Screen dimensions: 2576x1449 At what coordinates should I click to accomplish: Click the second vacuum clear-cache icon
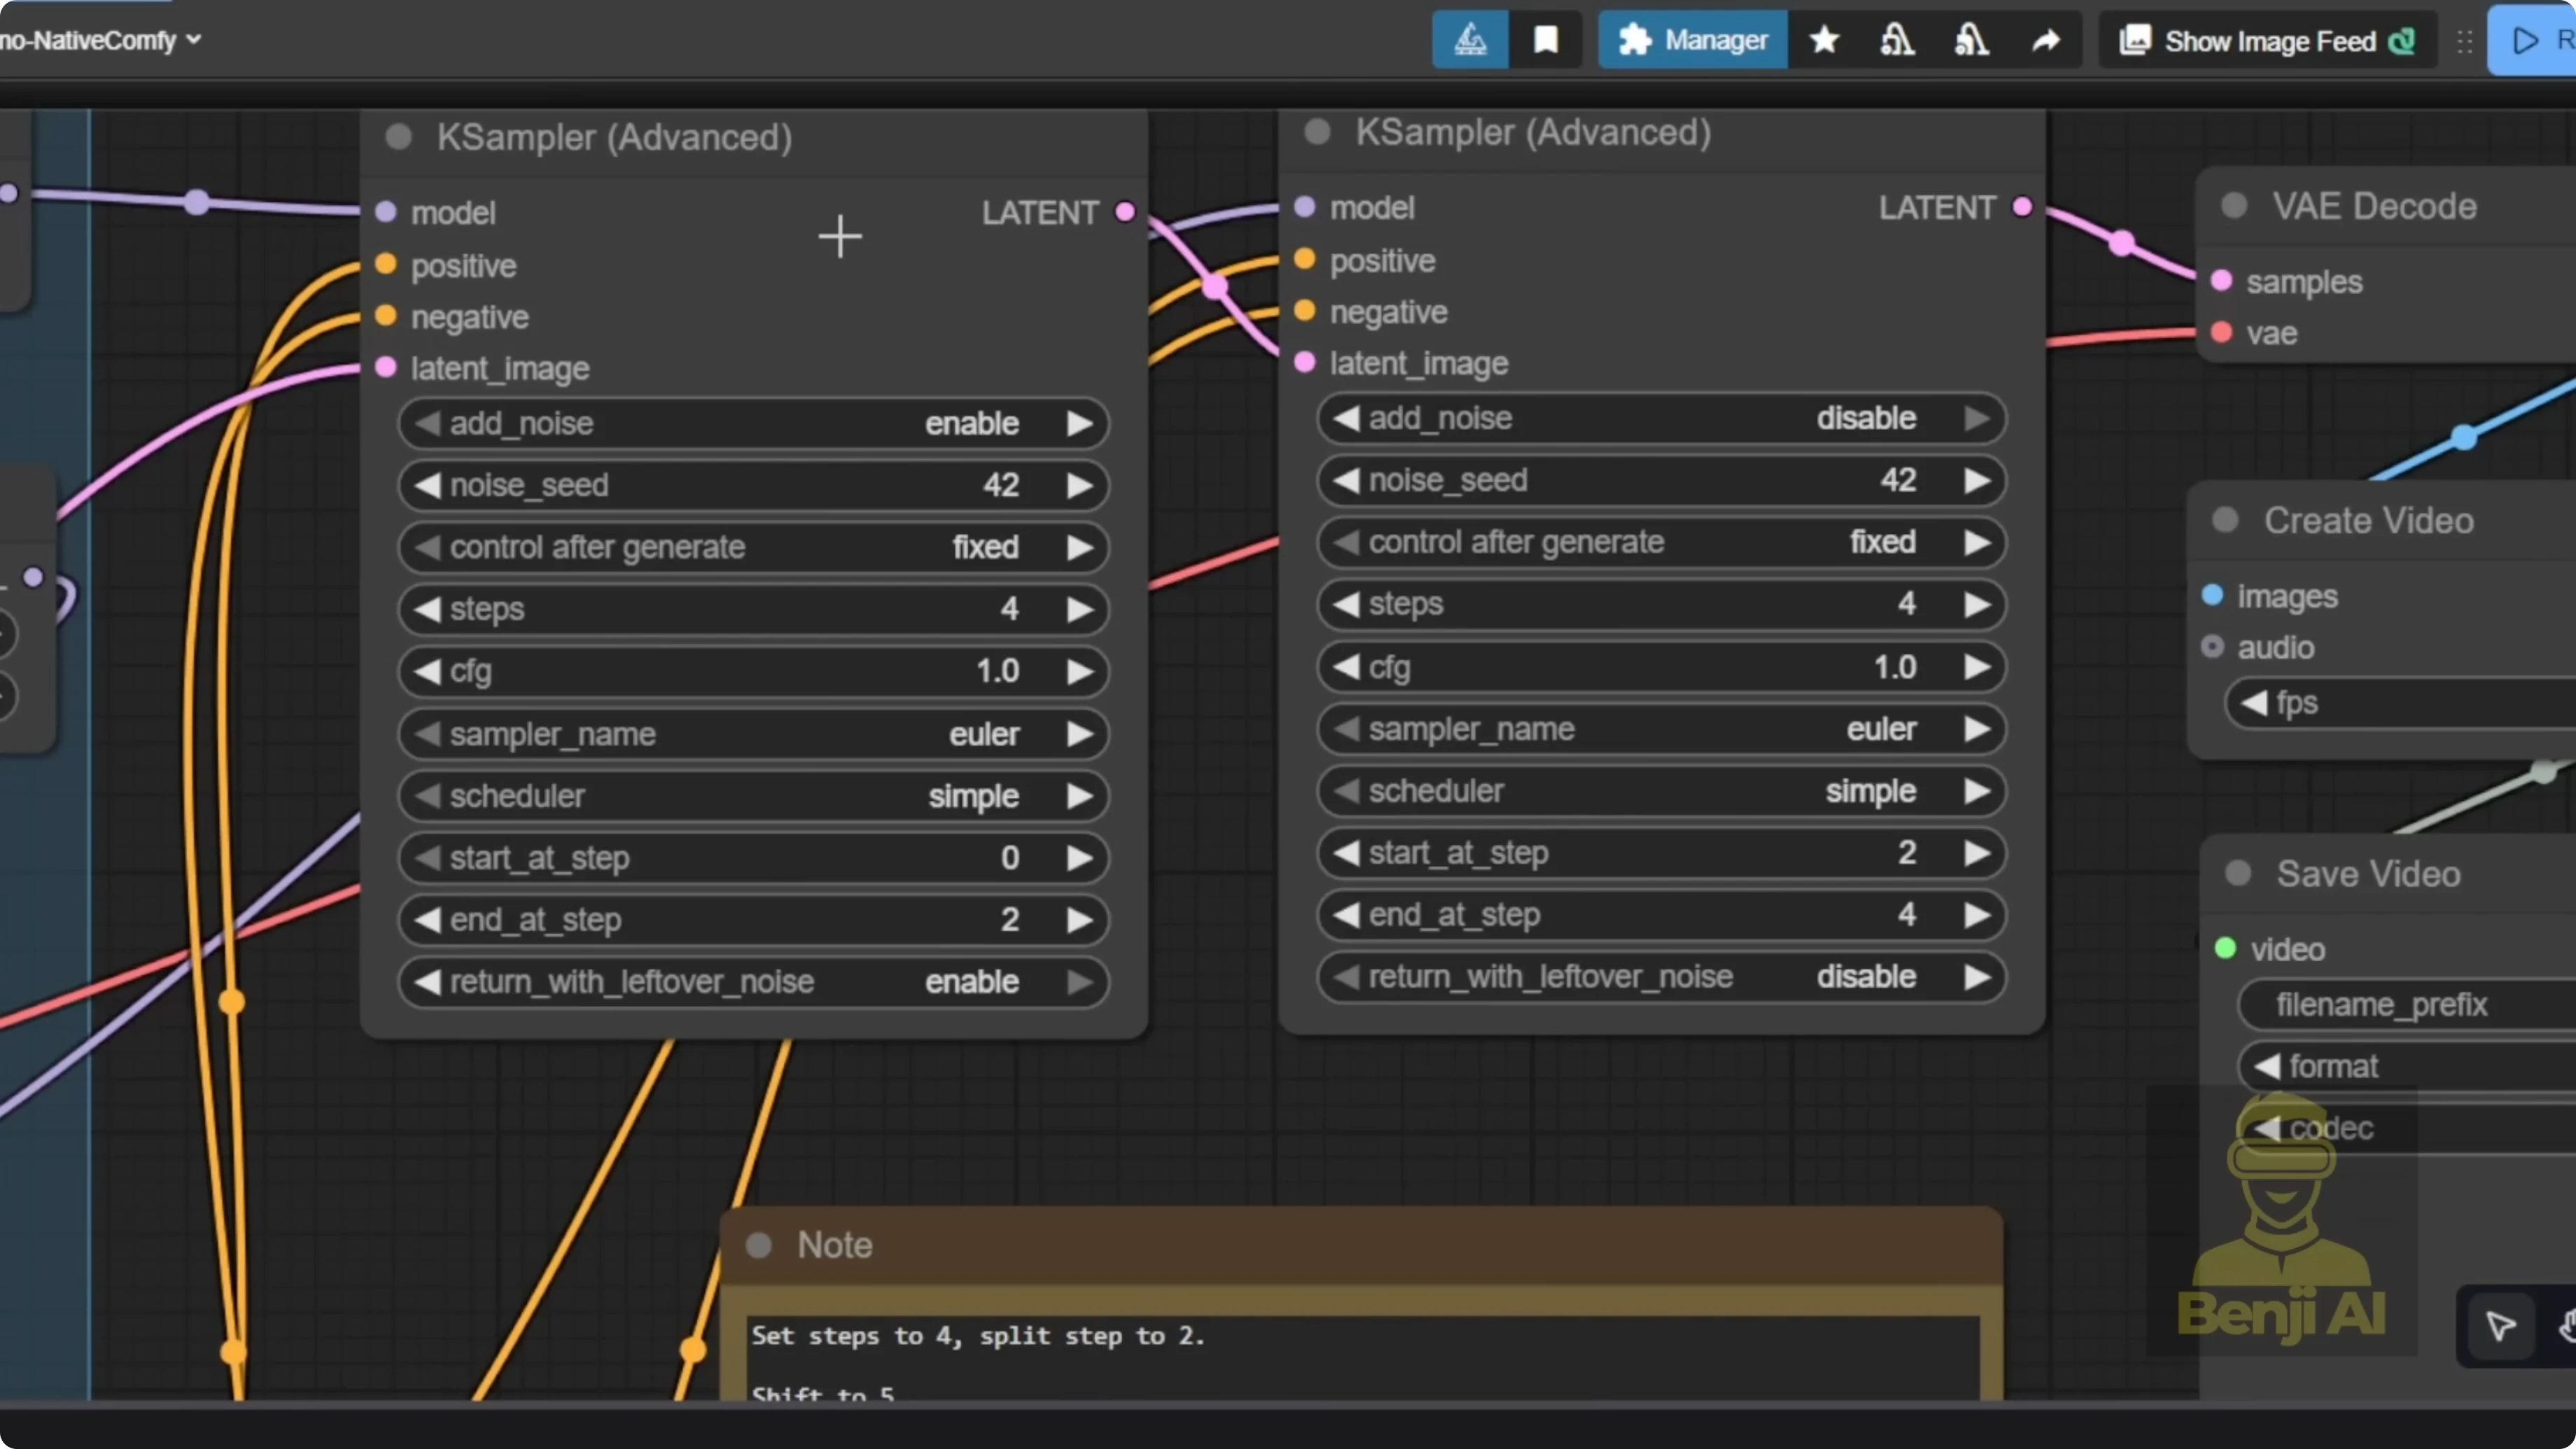coord(1969,40)
